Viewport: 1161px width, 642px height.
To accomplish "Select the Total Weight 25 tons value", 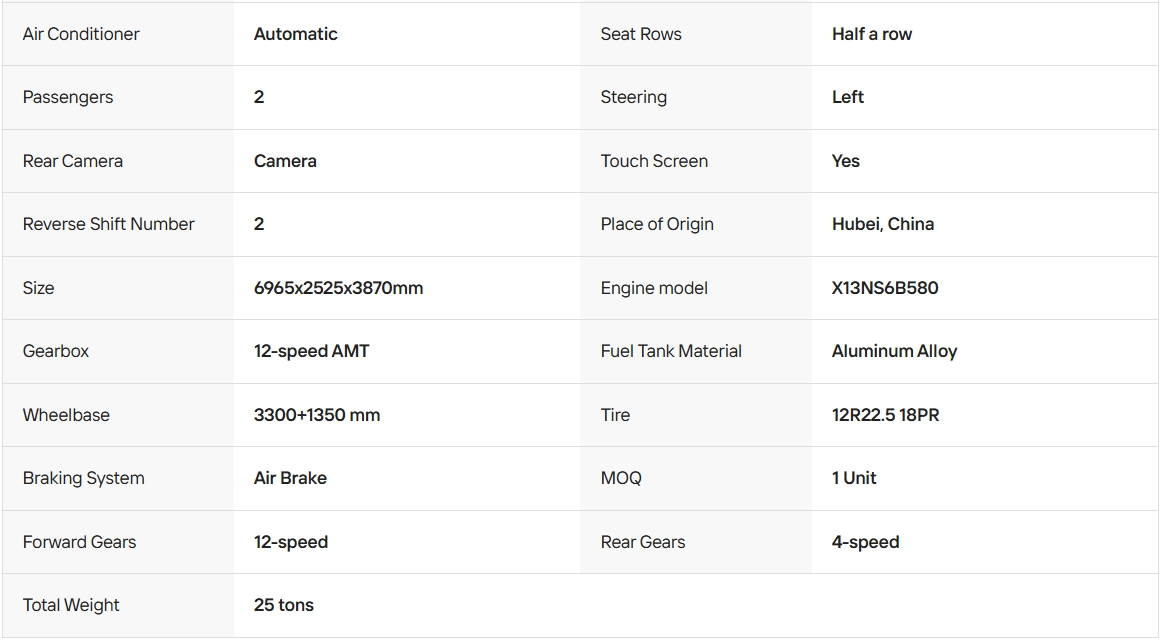I will click(284, 605).
